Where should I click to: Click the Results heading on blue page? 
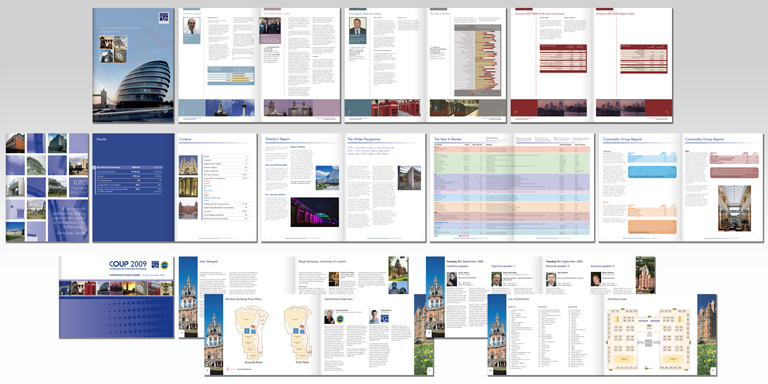tap(101, 139)
